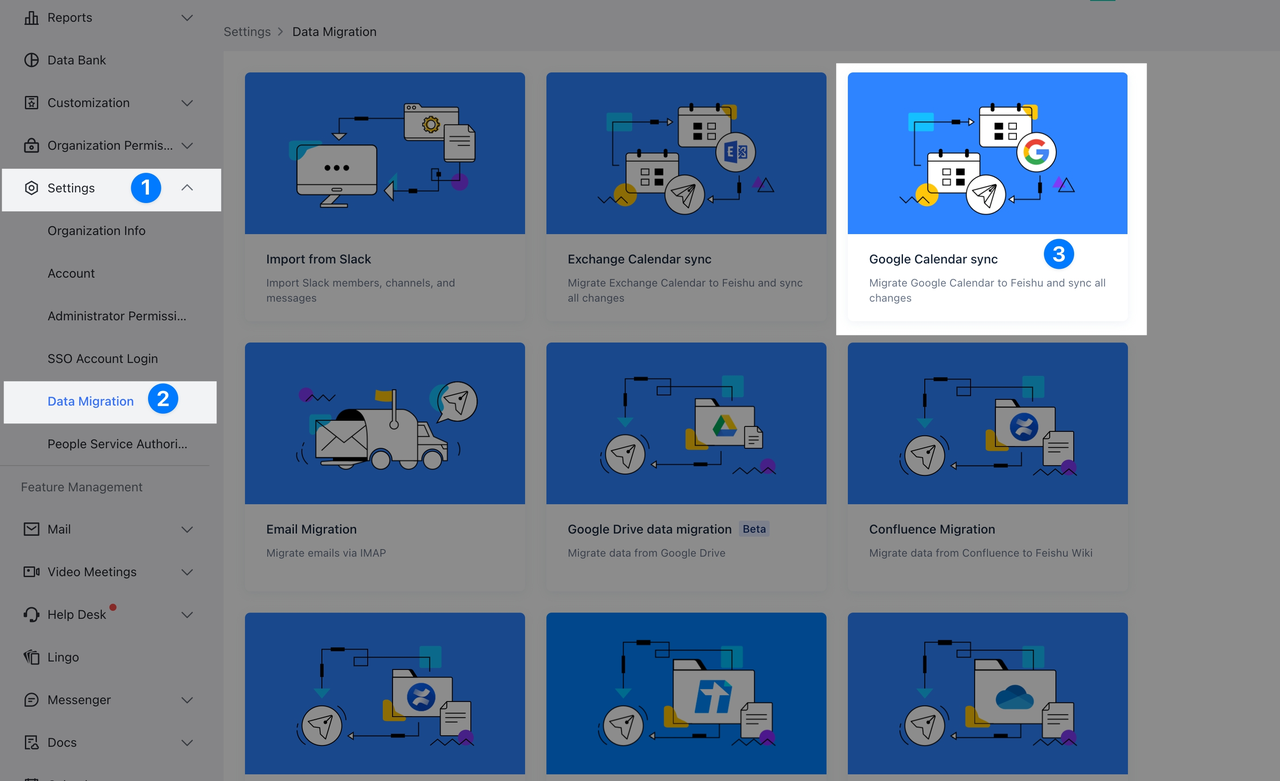The height and width of the screenshot is (781, 1280).
Task: Click Settings breadcrumb link
Action: pos(247,32)
